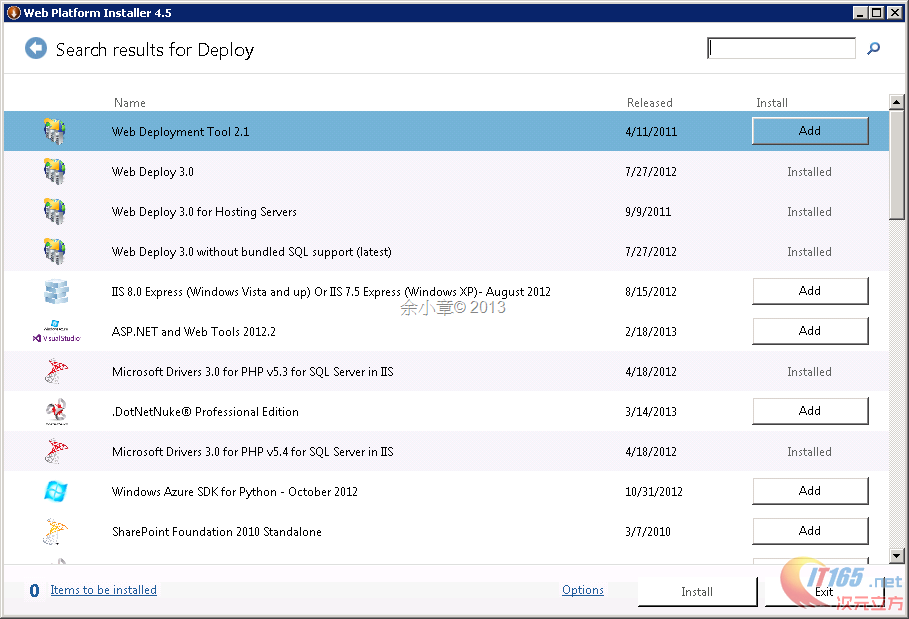Select .DotNetNuke Professional Edition name
This screenshot has height=619, width=909.
205,412
